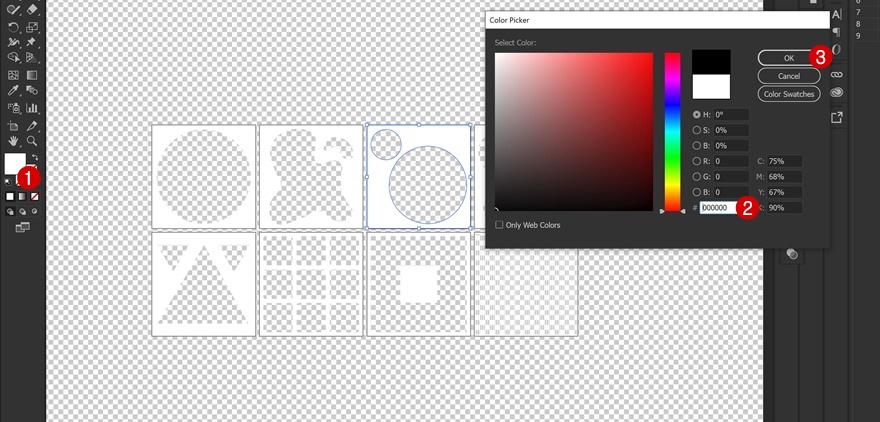880x422 pixels.
Task: Click the H hue value field
Action: (x=731, y=114)
